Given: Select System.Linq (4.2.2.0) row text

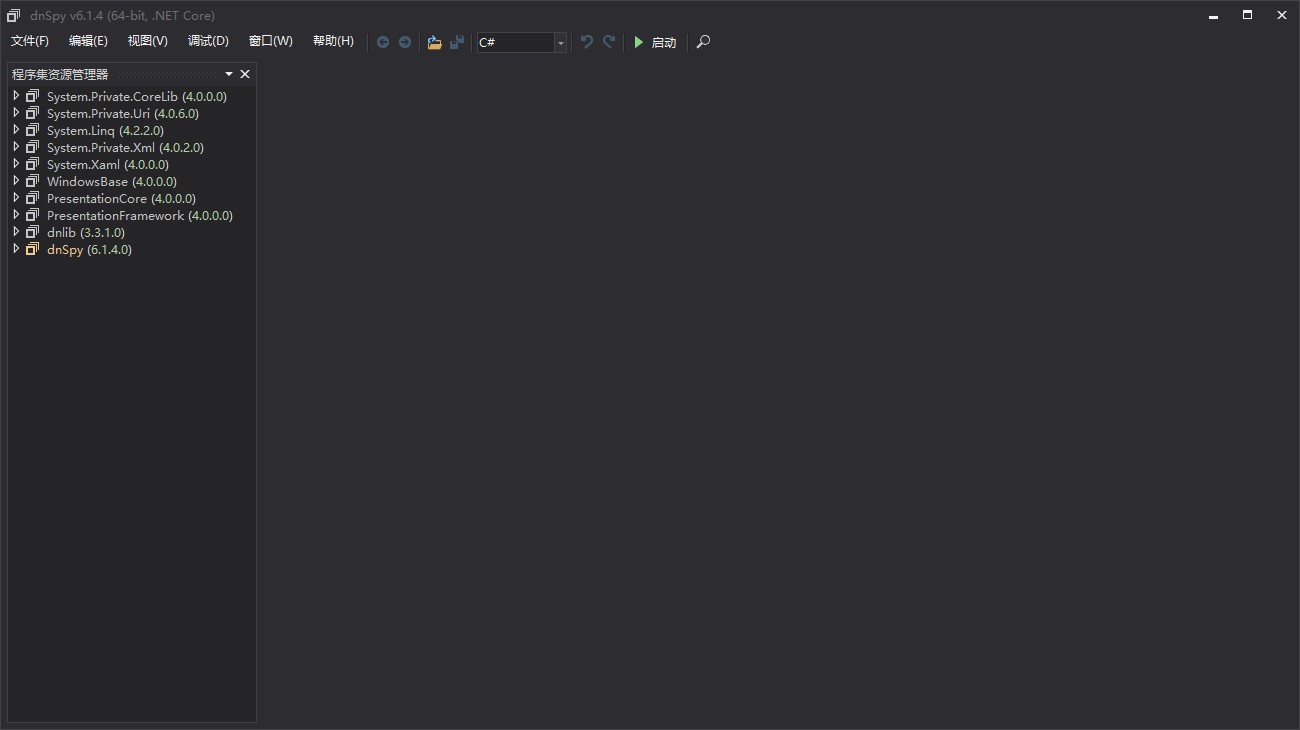Looking at the screenshot, I should click(x=105, y=131).
